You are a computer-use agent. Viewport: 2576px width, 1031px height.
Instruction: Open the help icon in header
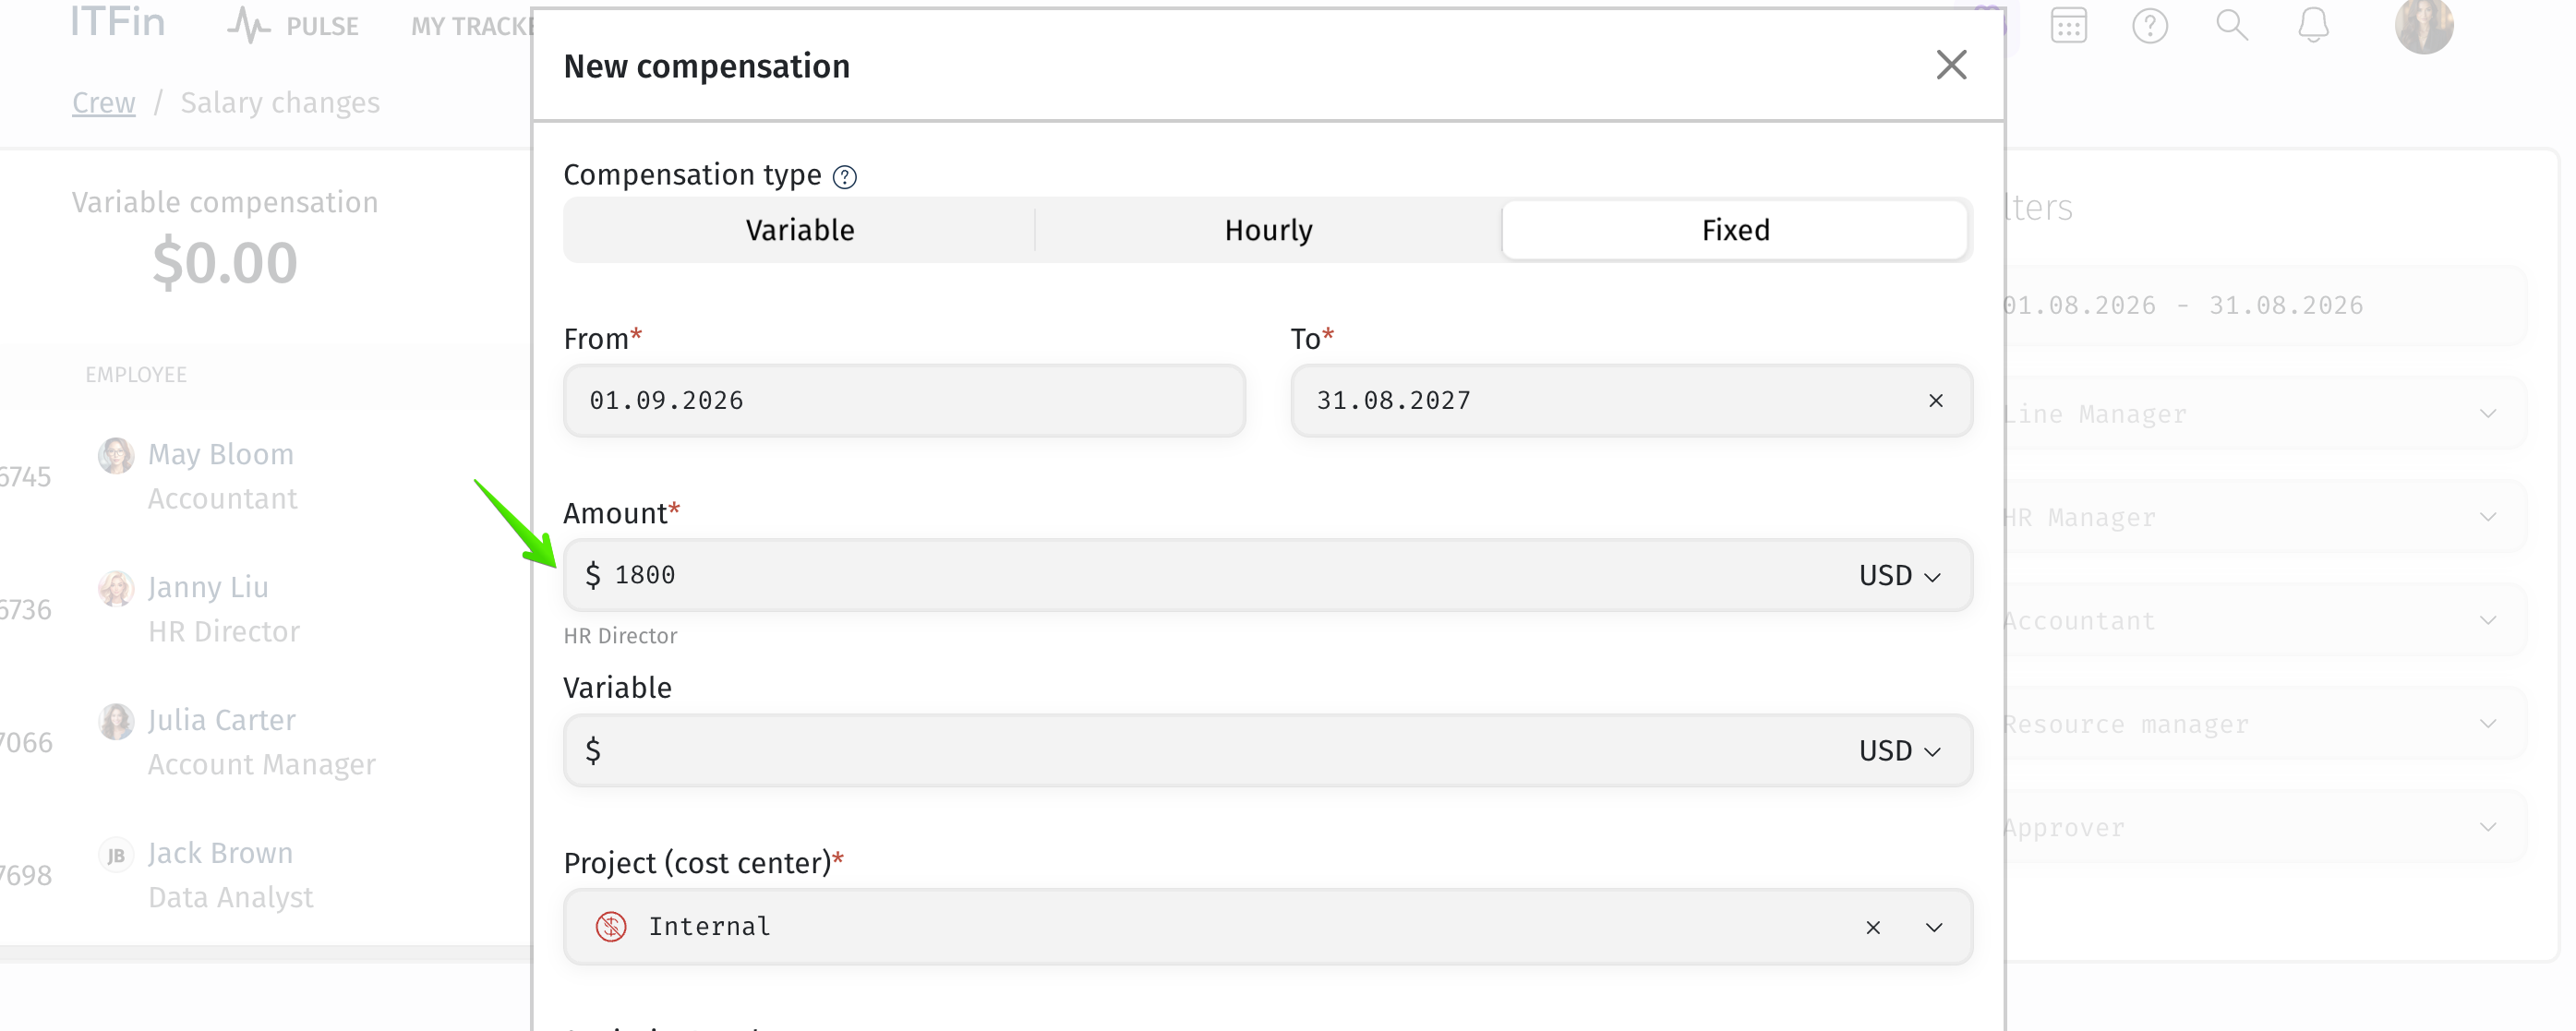pos(2149,25)
